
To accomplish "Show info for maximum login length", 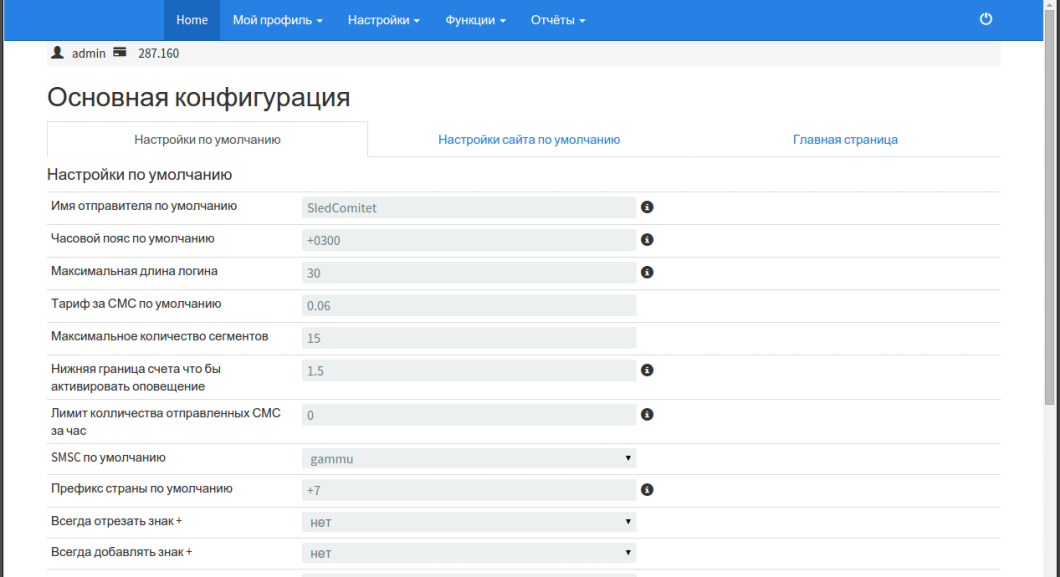I will point(647,272).
